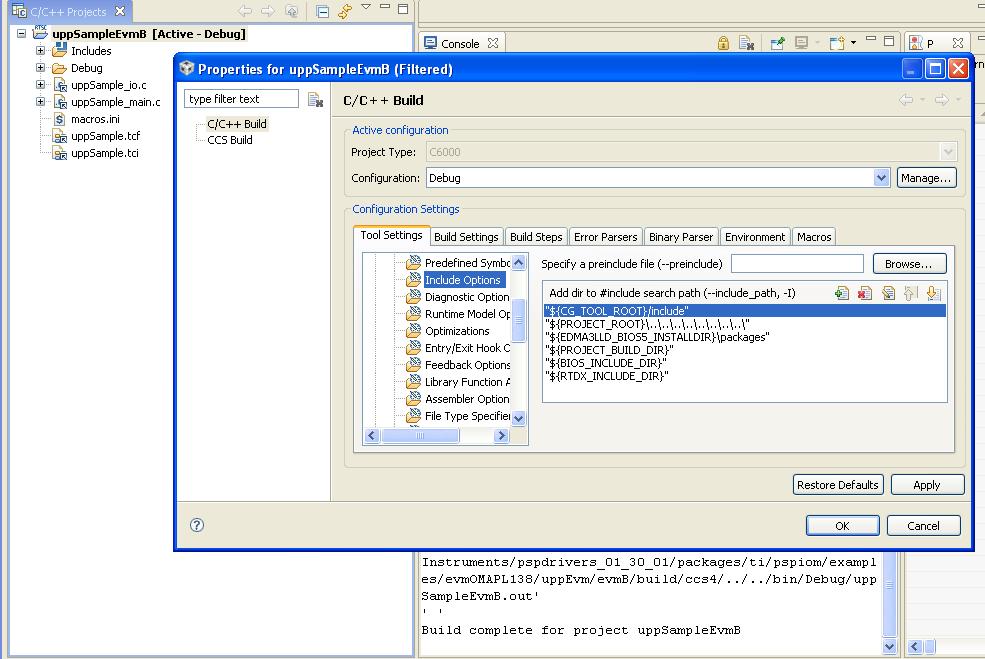Expand the Debug folder node
This screenshot has width=985, height=659.
click(x=40, y=67)
